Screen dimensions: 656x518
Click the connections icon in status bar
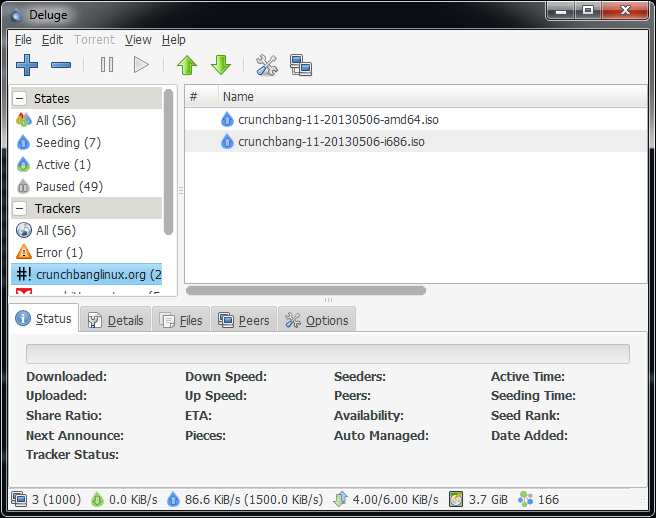[19, 499]
